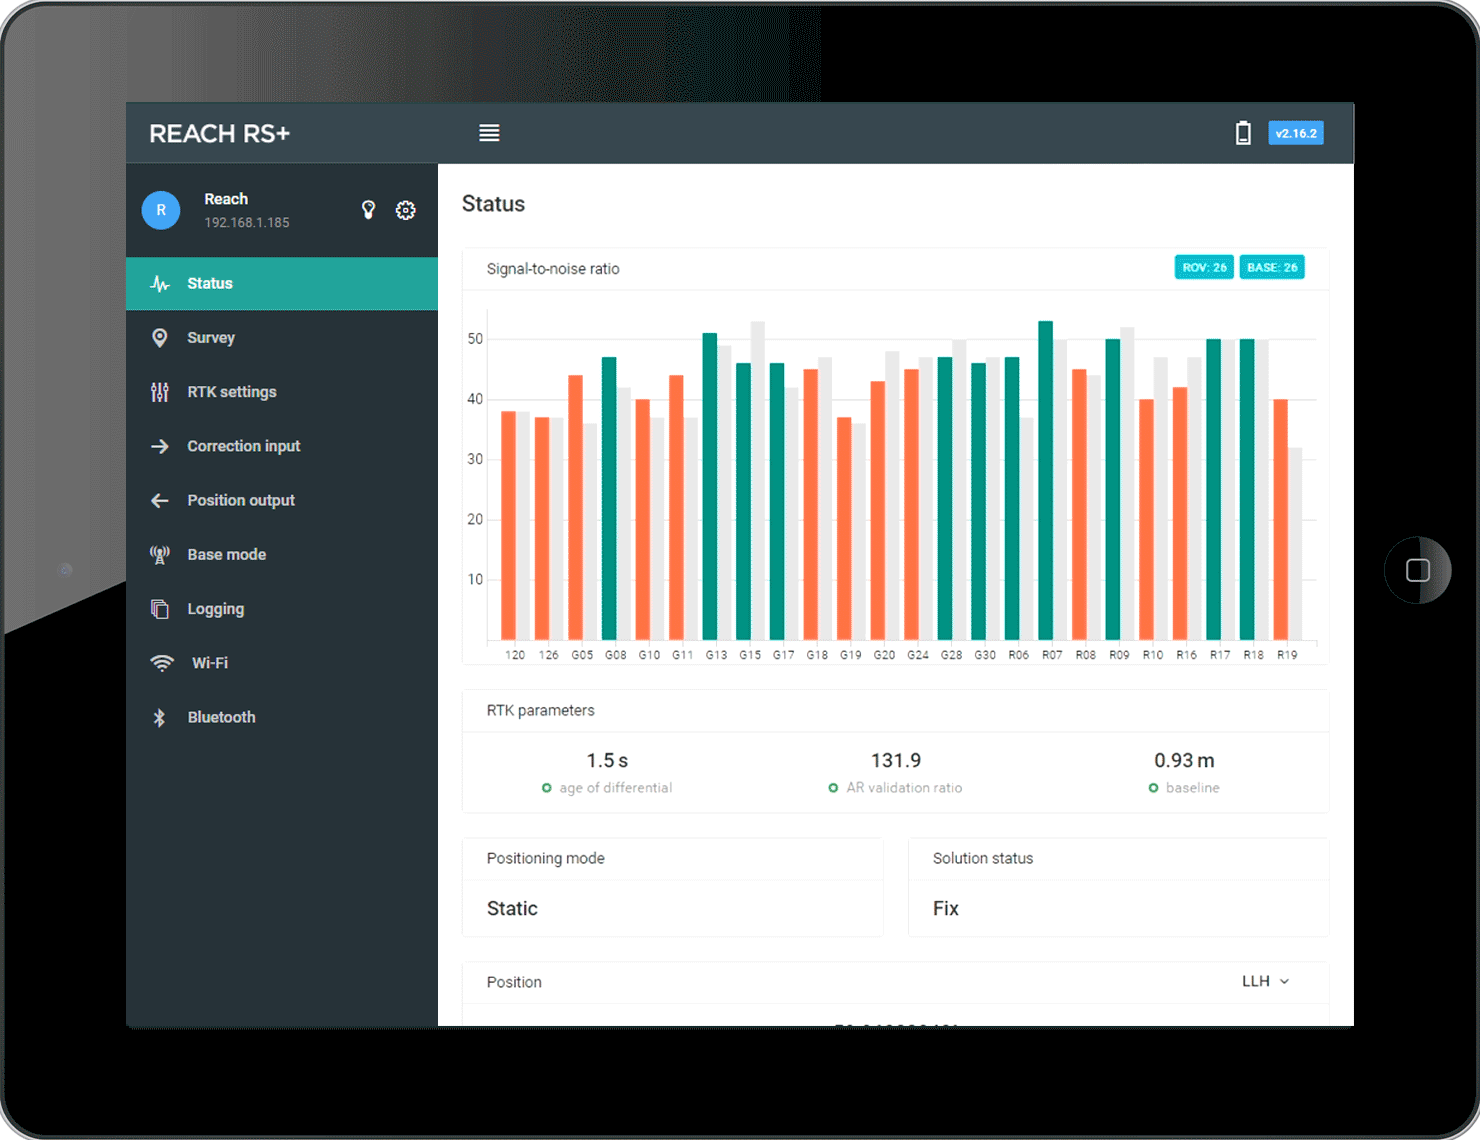Click the v2.16.2 version button

[x=1296, y=133]
